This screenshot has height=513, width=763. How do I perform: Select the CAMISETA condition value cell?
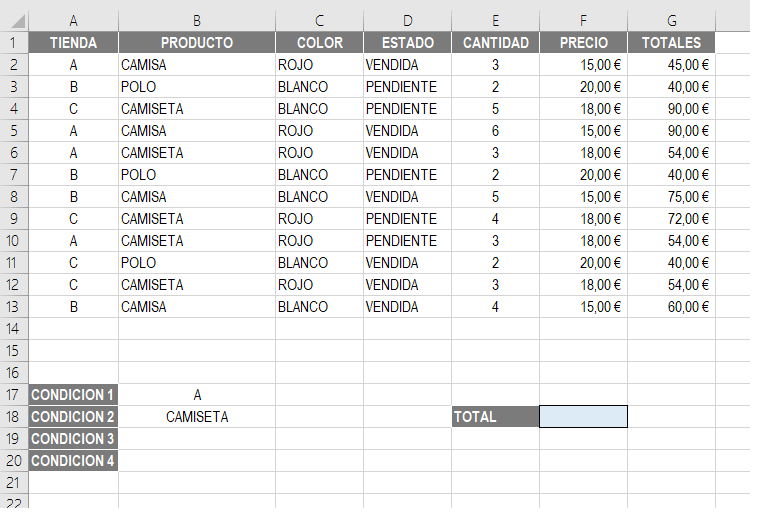(197, 417)
